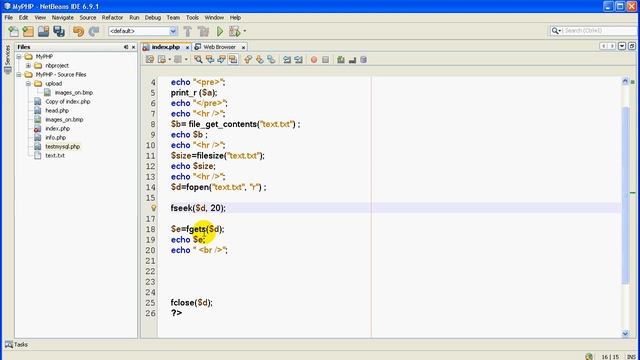Click the Previous Bookmark icon

coord(248,60)
